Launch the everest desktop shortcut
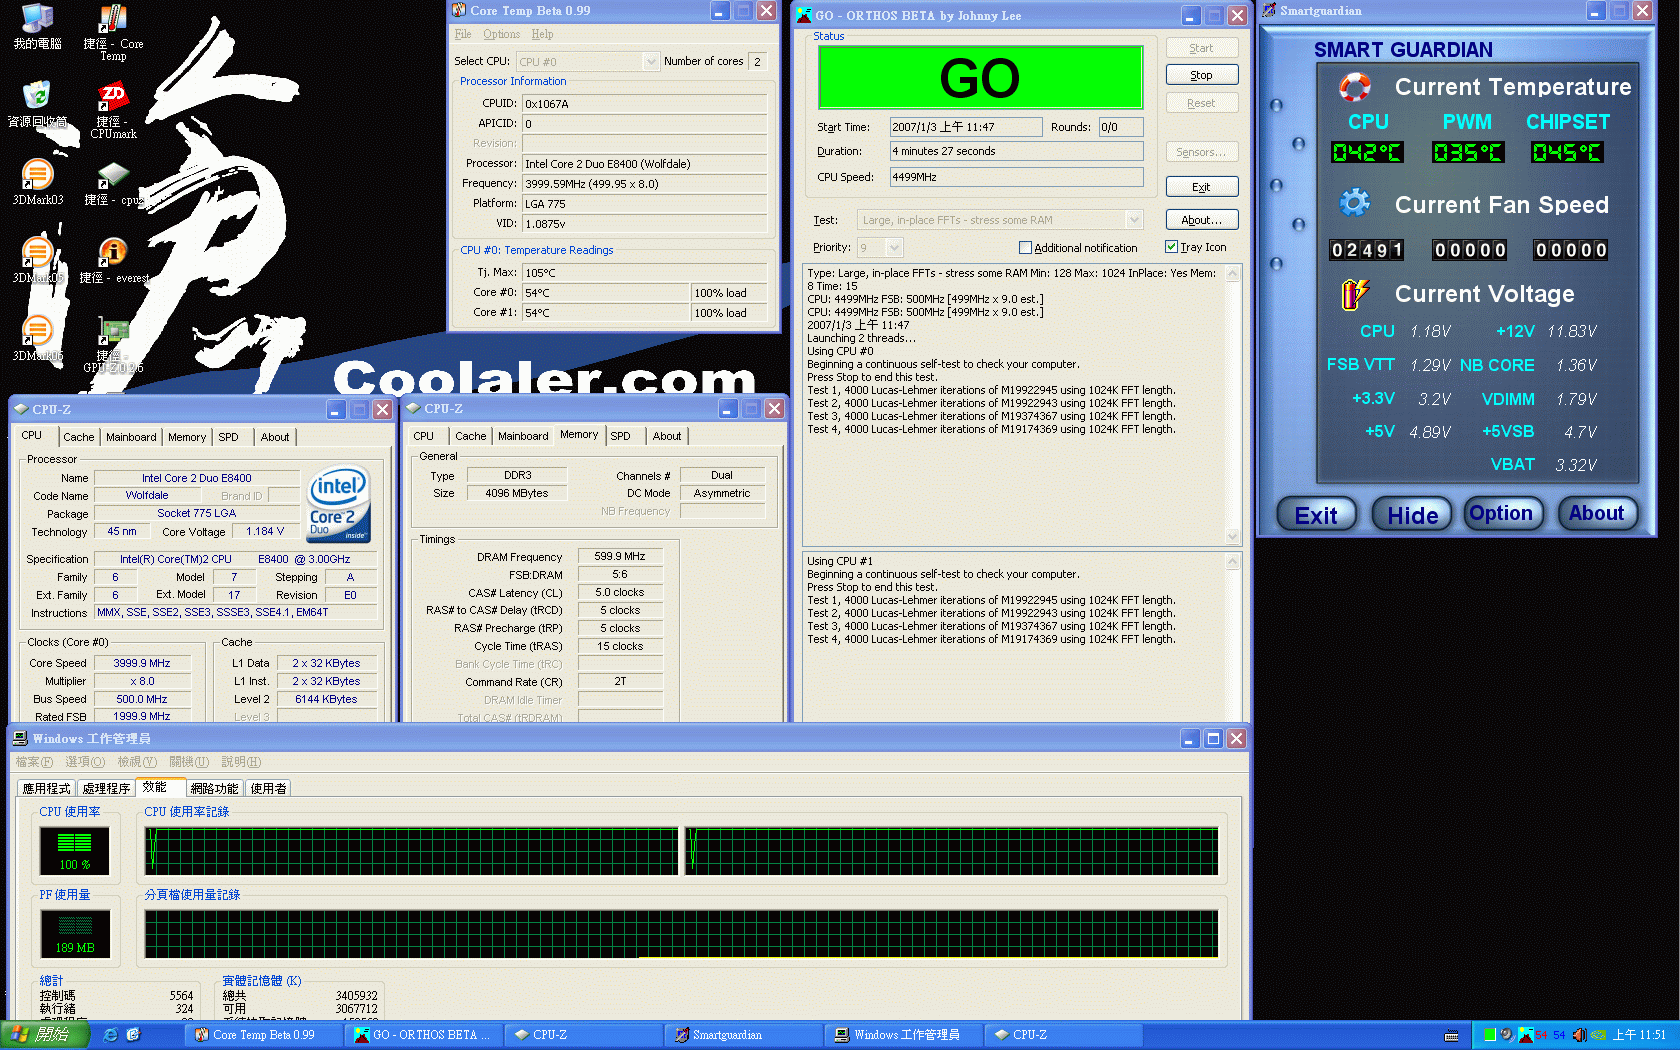Screen dimensions: 1680x1050 113,260
